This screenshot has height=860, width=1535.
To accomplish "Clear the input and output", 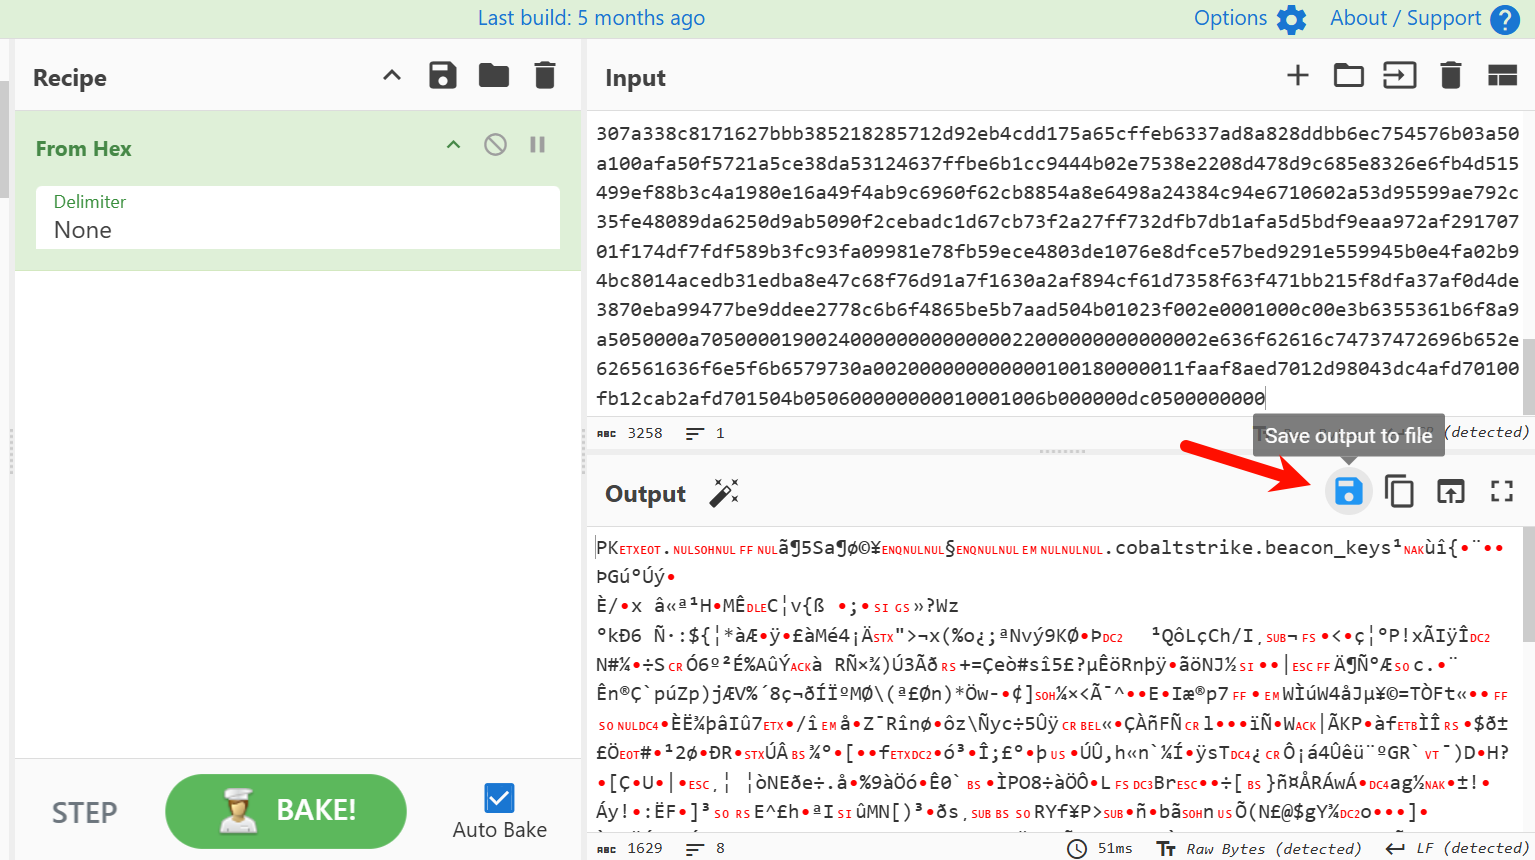I will (x=1450, y=76).
